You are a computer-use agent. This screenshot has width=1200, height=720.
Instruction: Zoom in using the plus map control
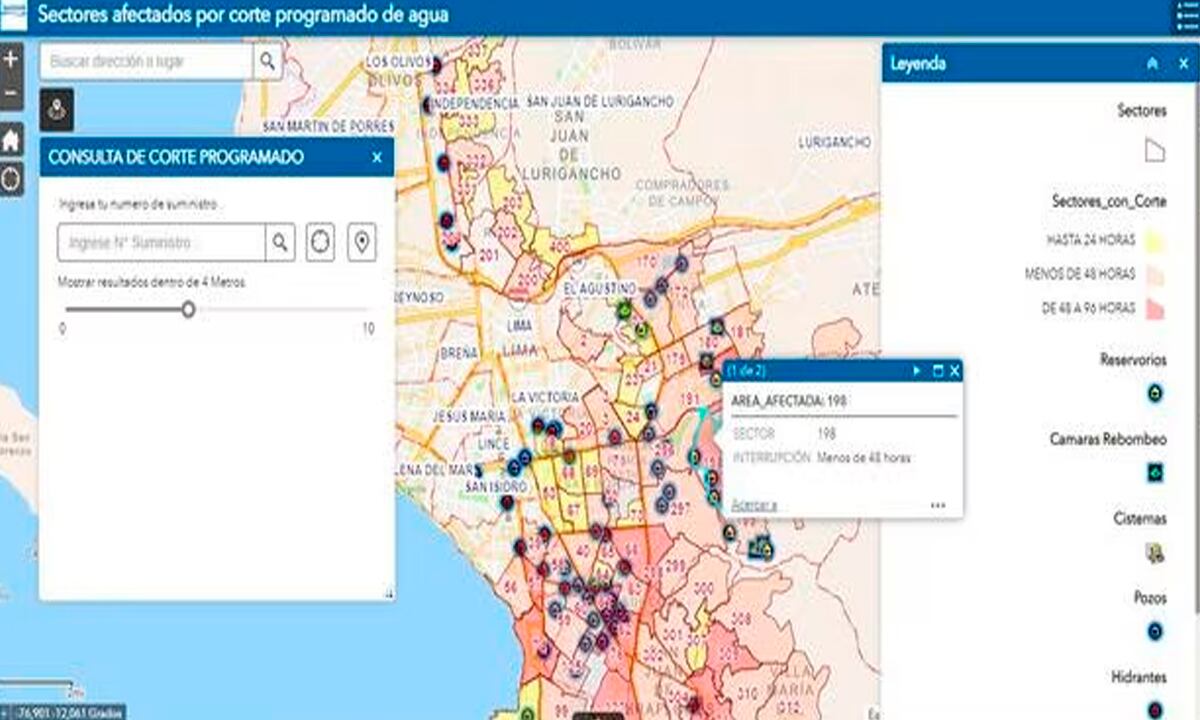[9, 61]
